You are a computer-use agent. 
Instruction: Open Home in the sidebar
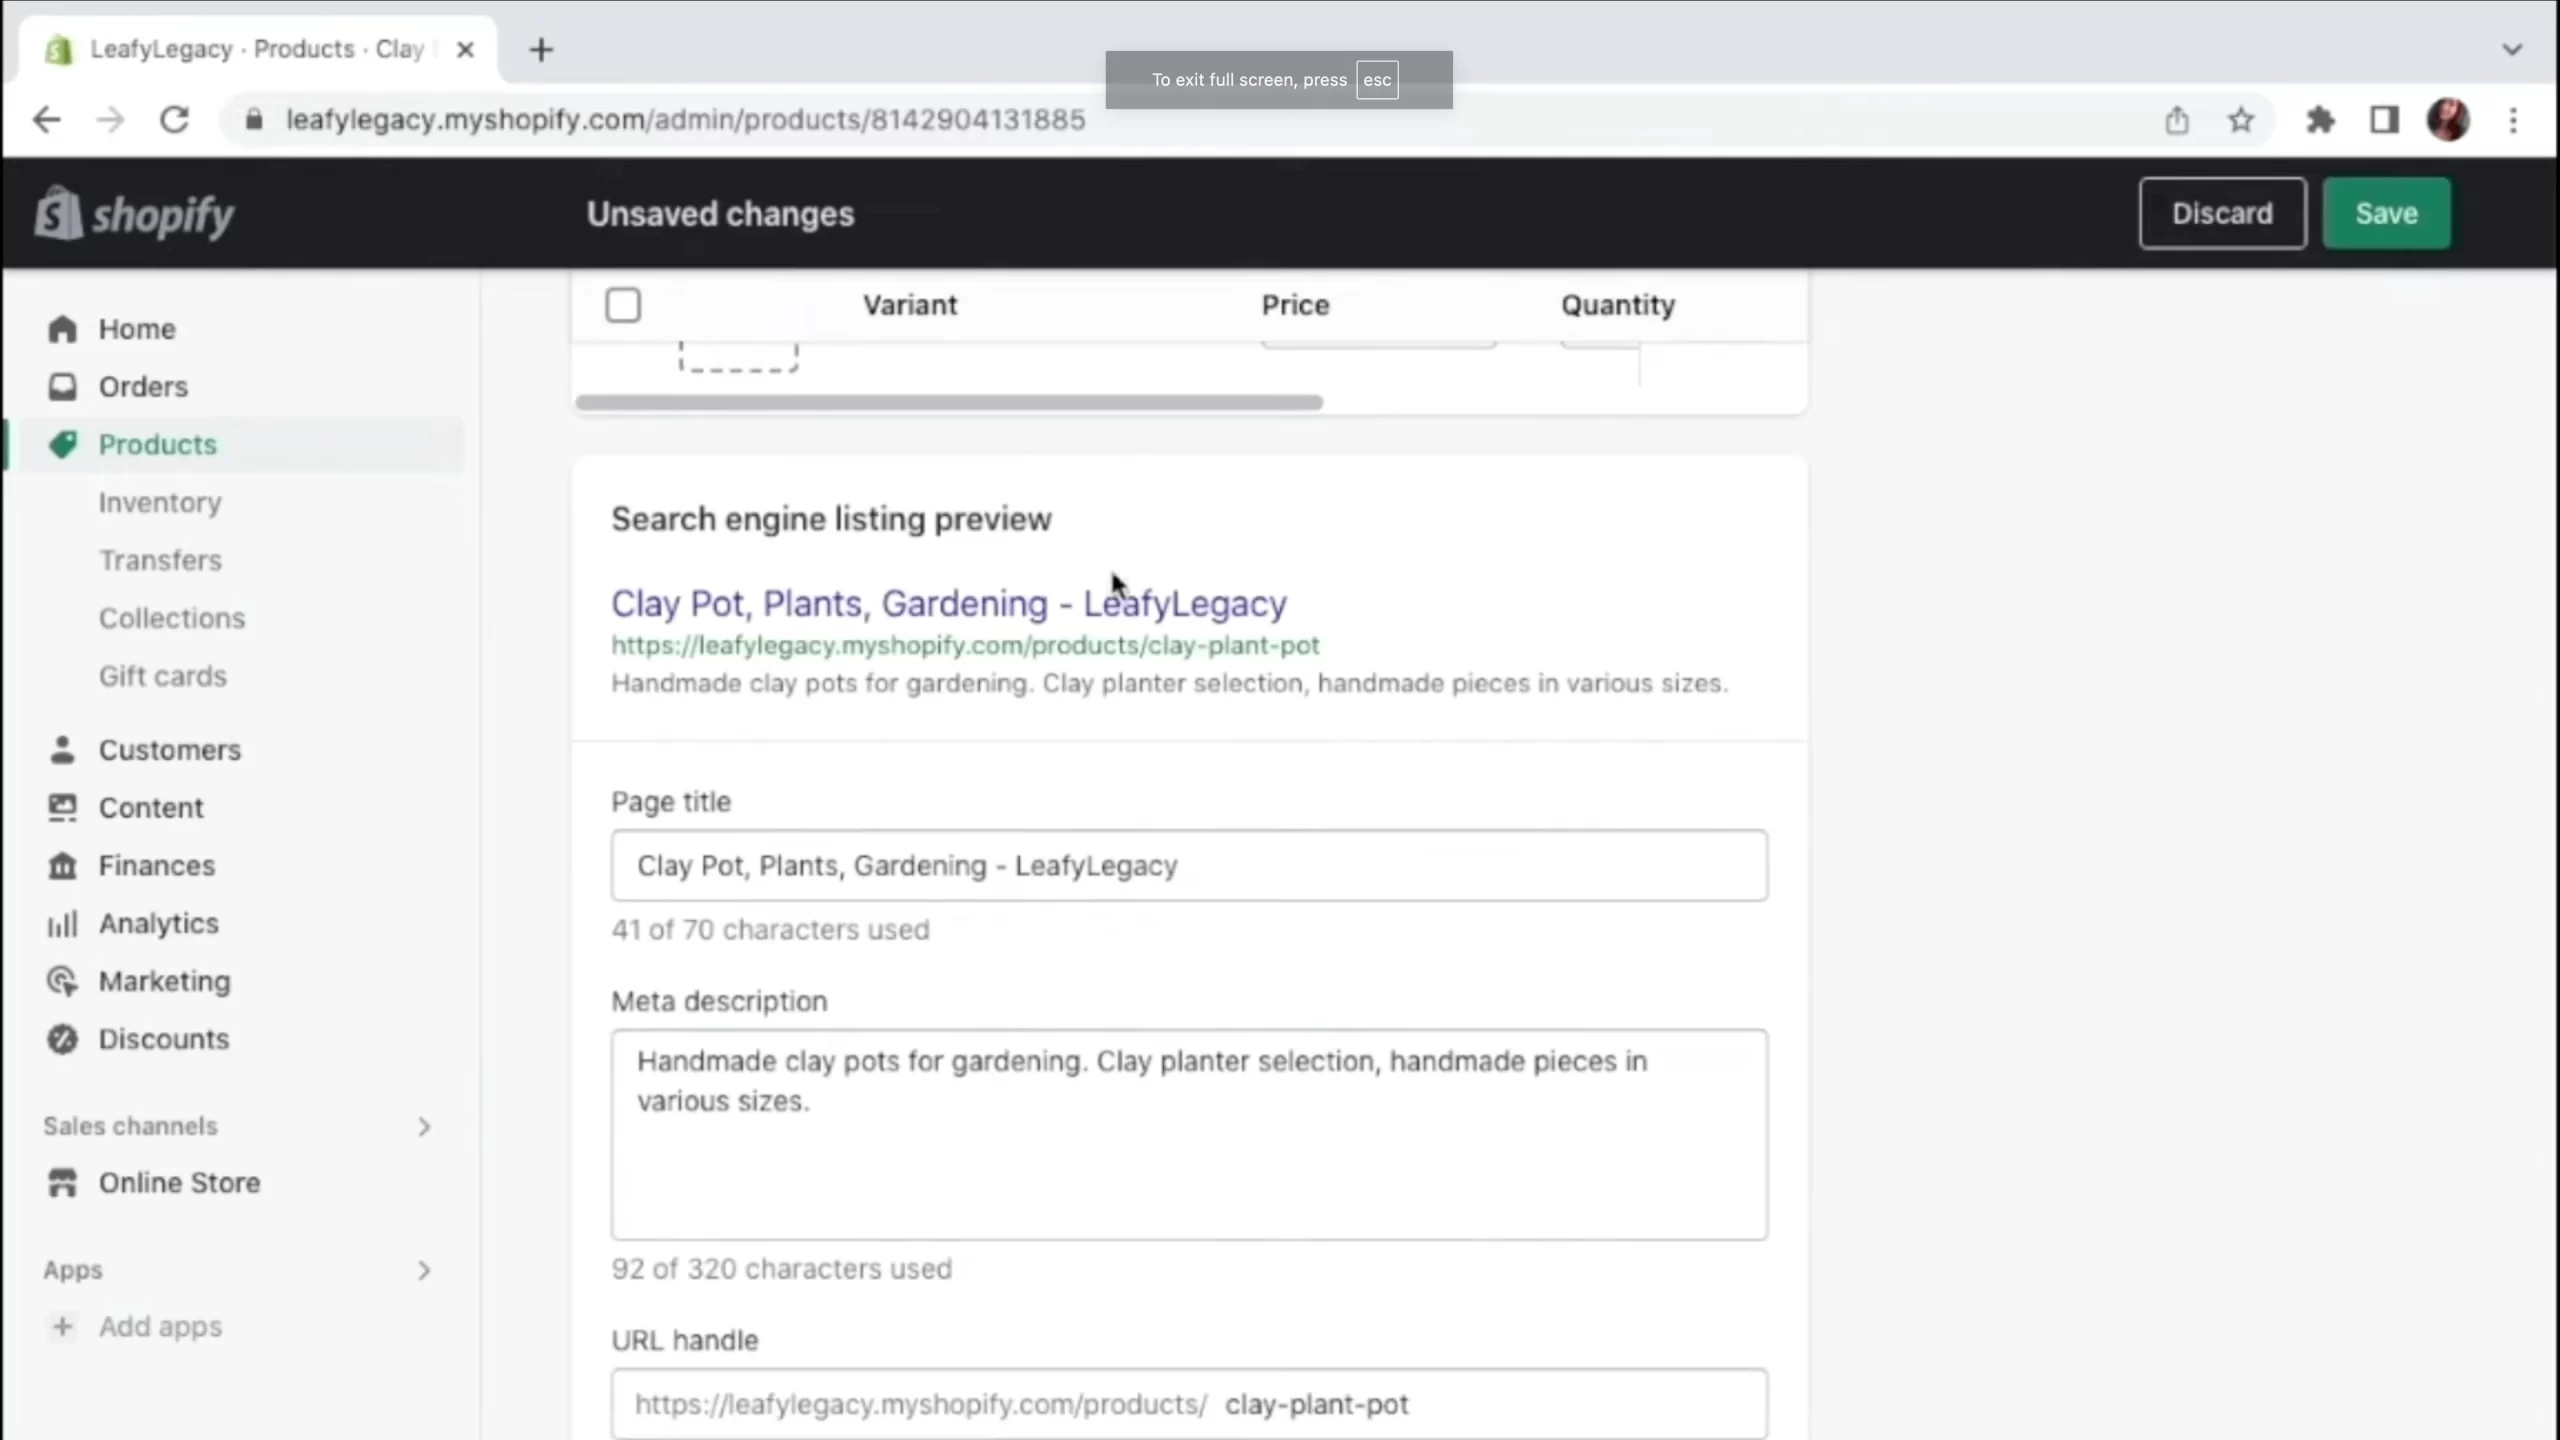pos(137,329)
